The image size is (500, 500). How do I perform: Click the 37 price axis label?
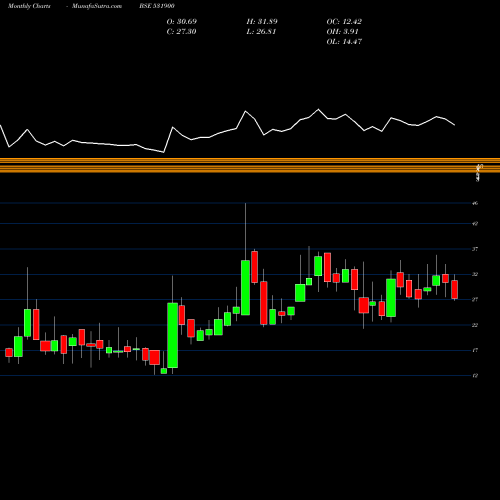475,249
